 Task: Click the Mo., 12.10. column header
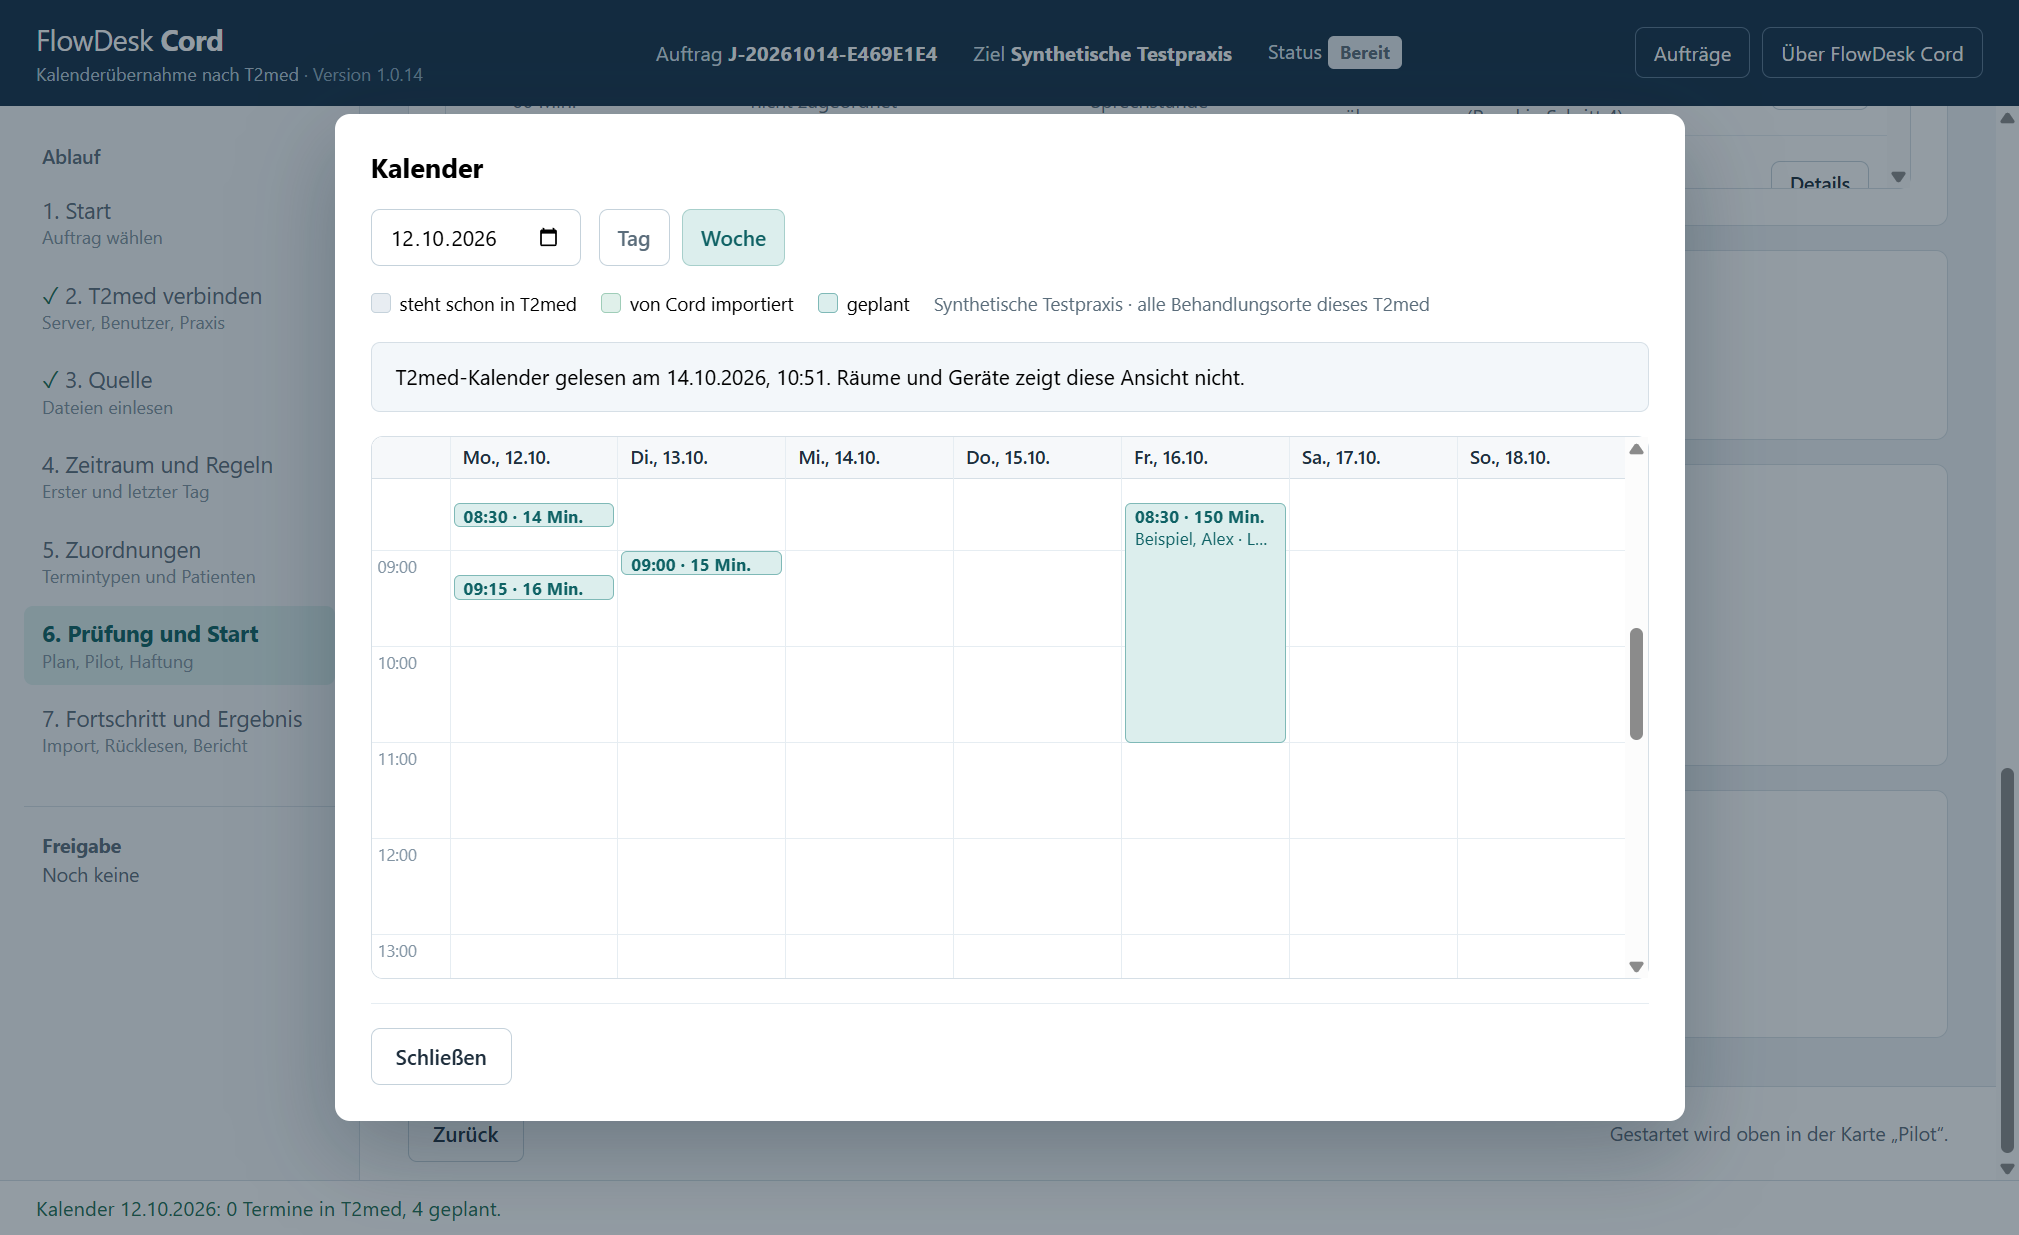tap(533, 458)
